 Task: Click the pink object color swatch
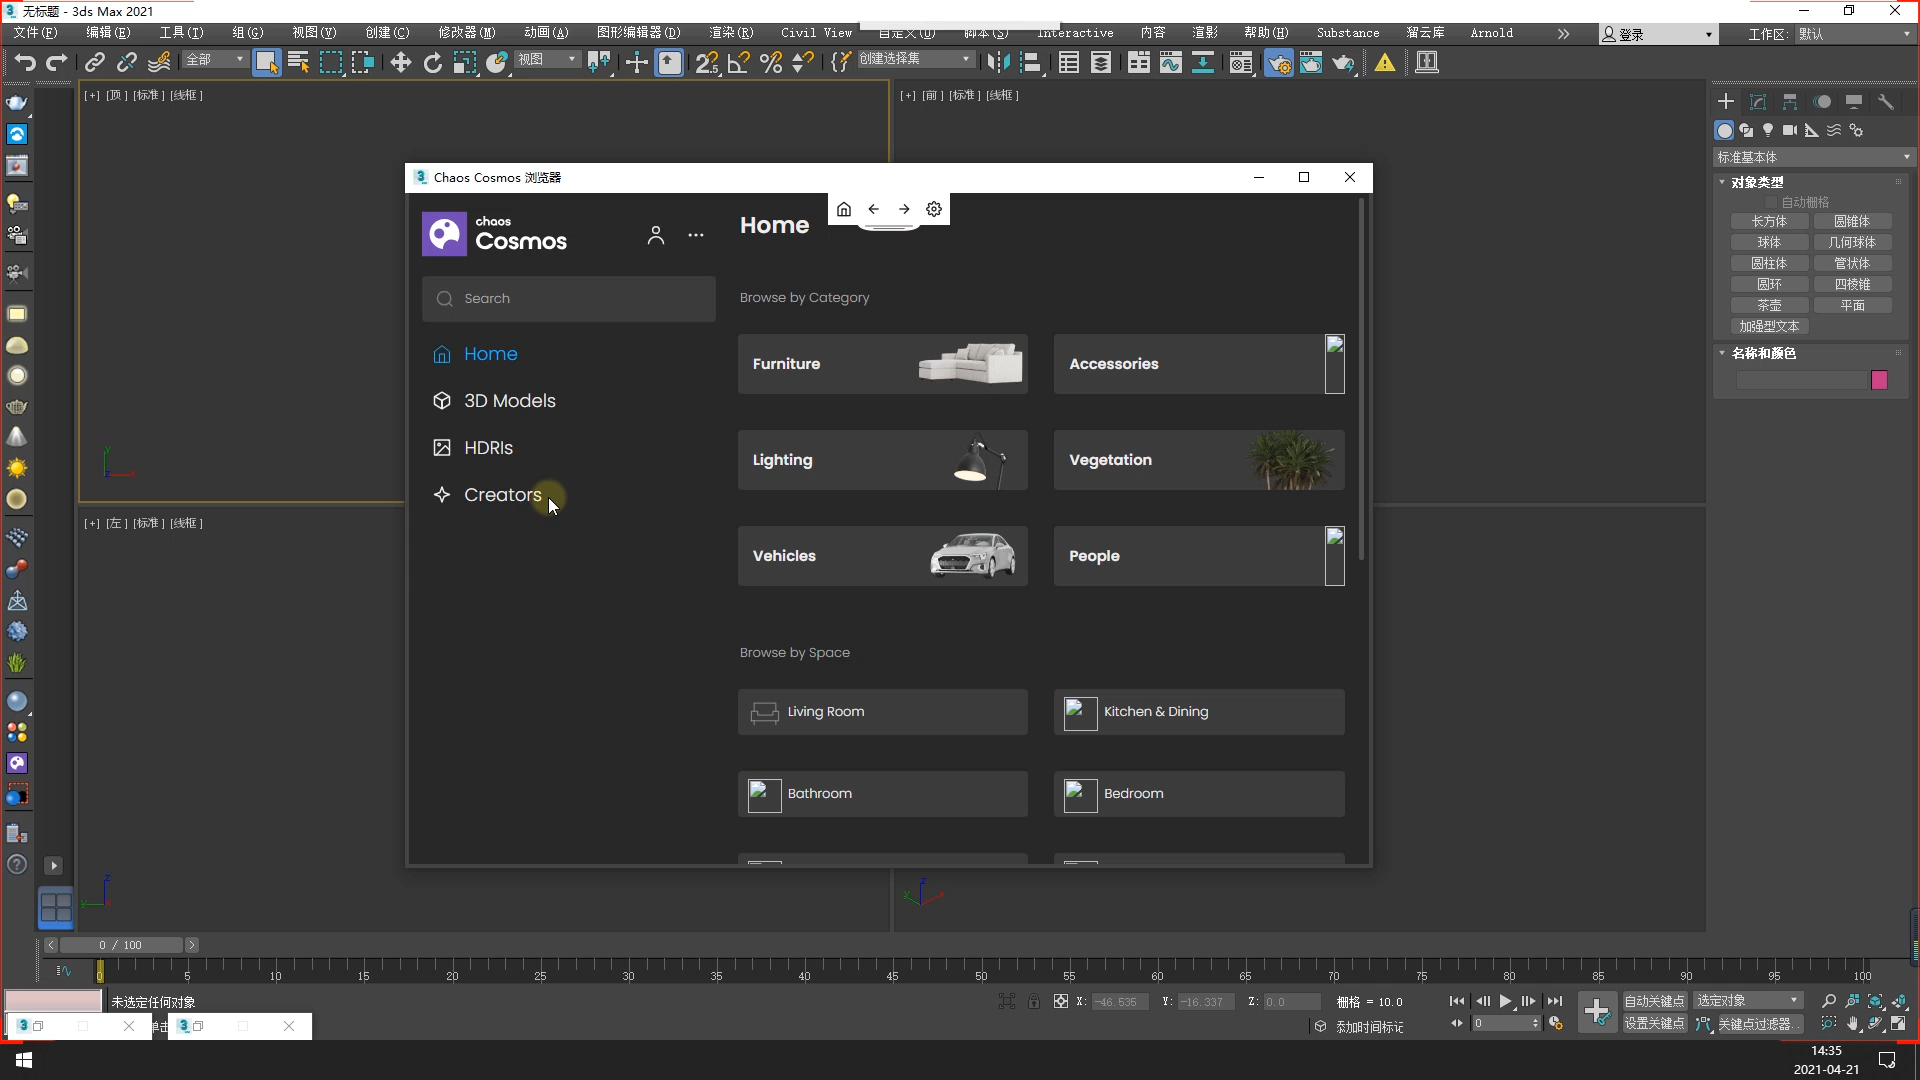click(1878, 380)
